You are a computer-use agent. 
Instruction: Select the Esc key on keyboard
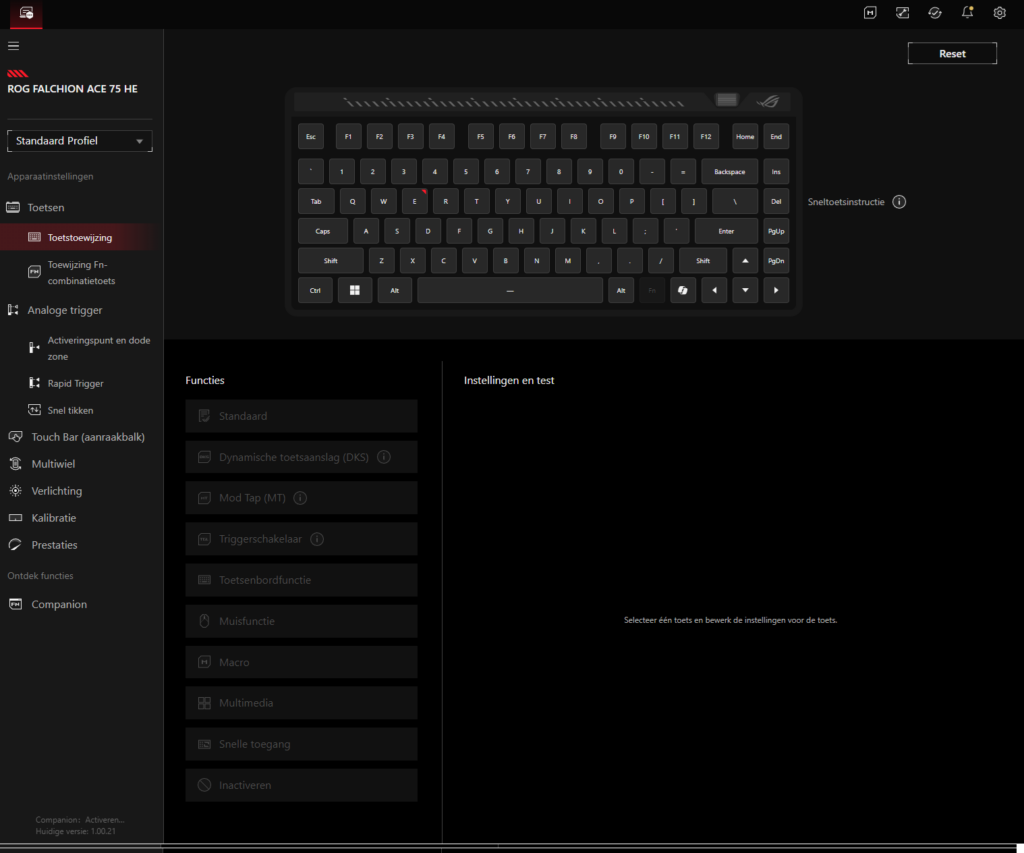point(311,137)
